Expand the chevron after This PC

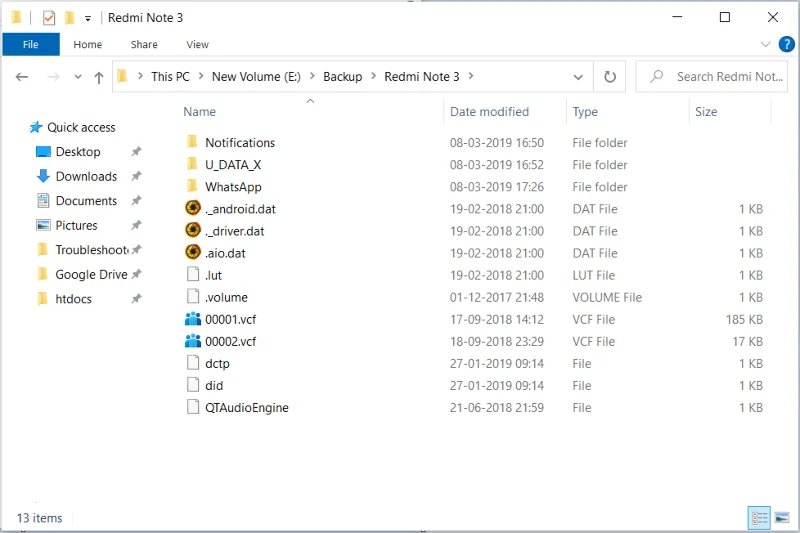(201, 76)
